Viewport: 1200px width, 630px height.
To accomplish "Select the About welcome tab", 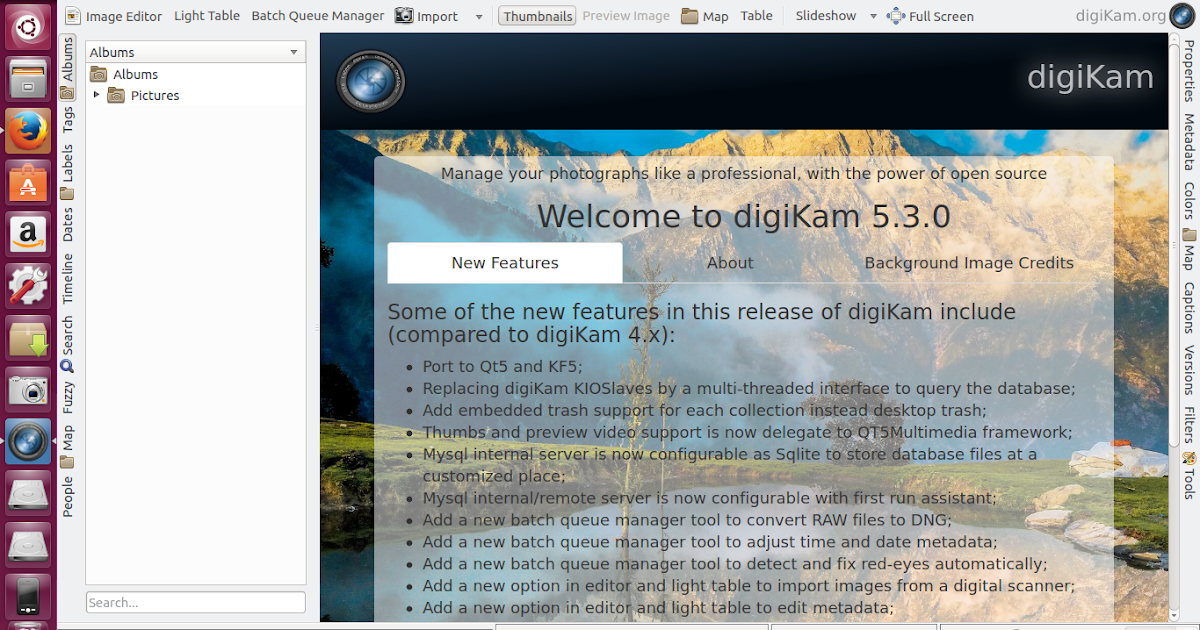I will (x=730, y=263).
